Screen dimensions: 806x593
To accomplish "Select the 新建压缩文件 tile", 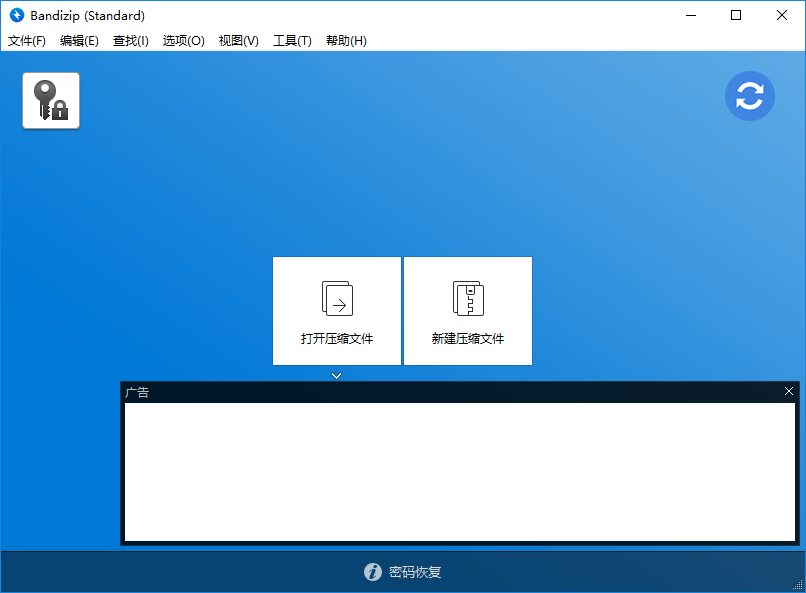I will 468,311.
